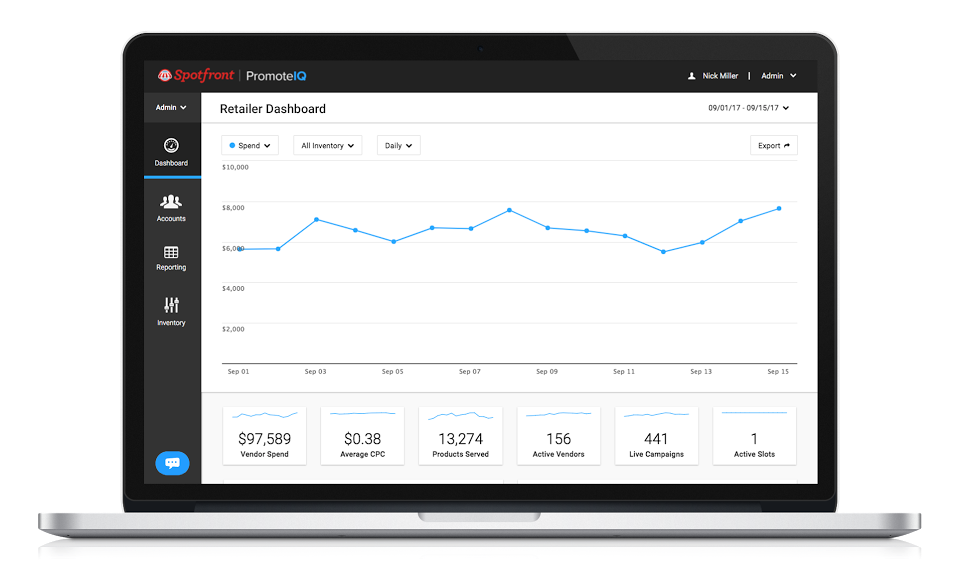Click the user profile icon beside Nick Miller
Image resolution: width=968 pixels, height=565 pixels.
coord(691,76)
